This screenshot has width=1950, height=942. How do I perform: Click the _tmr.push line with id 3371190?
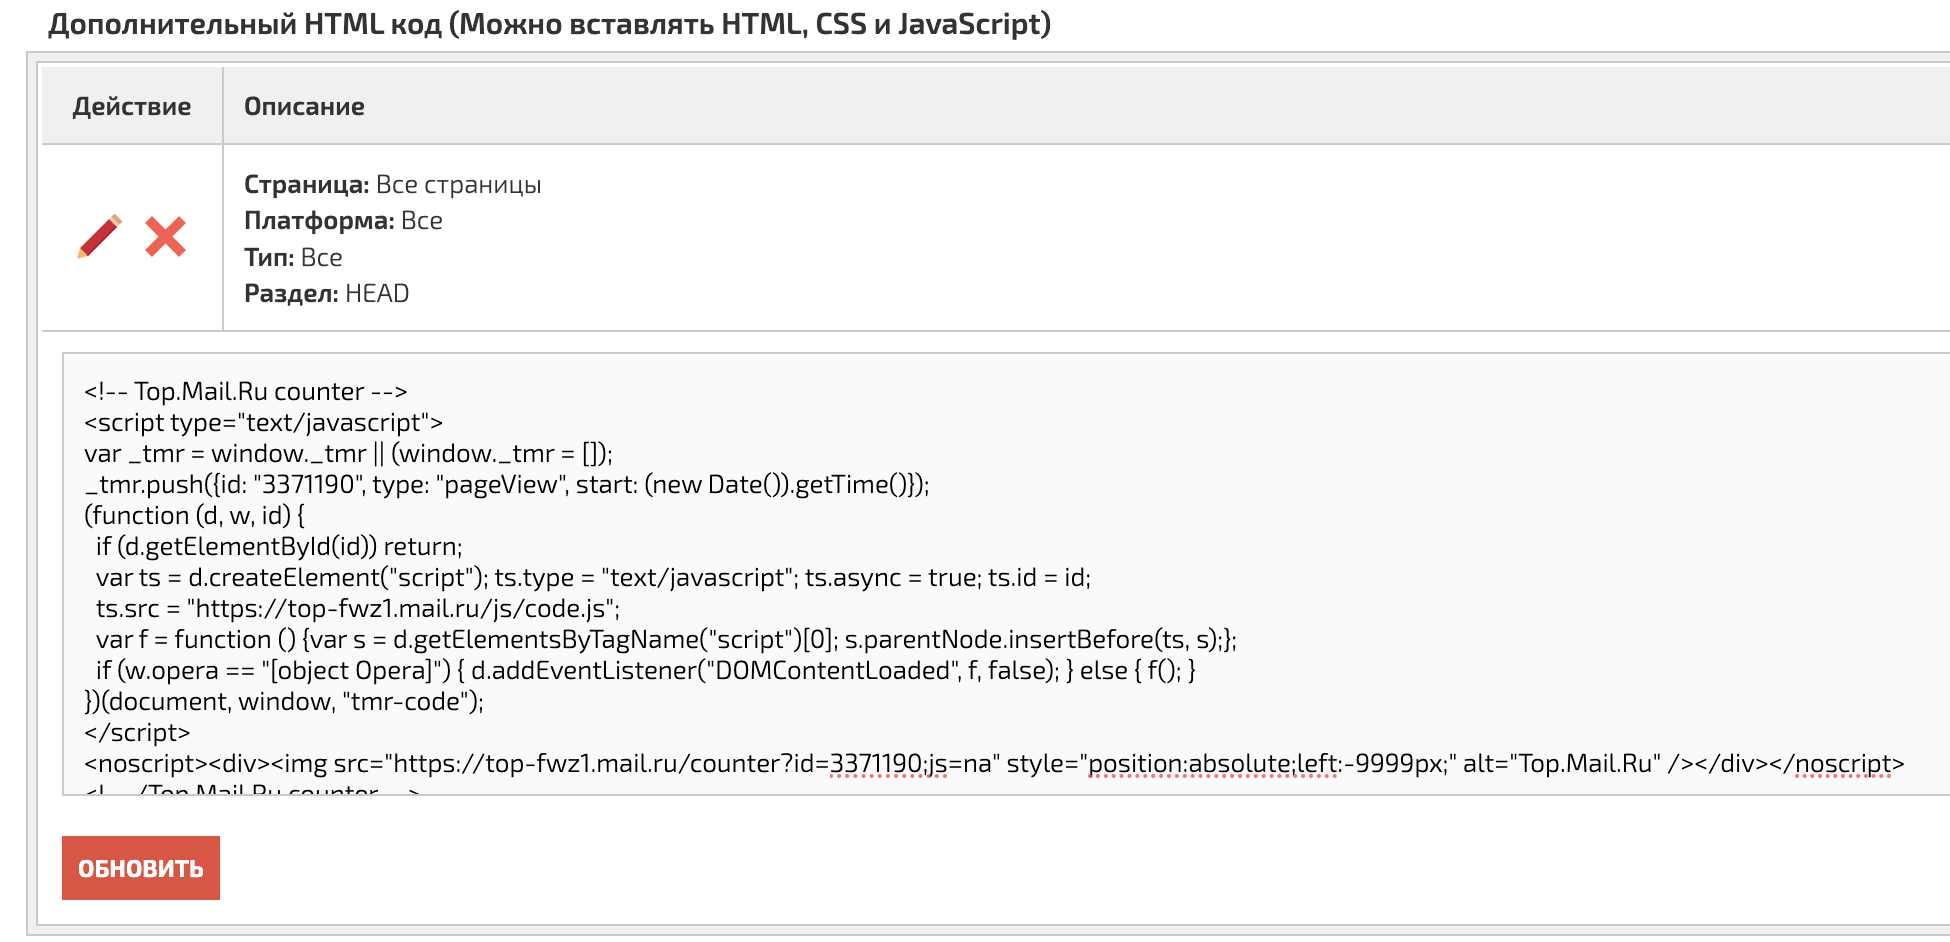pyautogui.click(x=506, y=485)
